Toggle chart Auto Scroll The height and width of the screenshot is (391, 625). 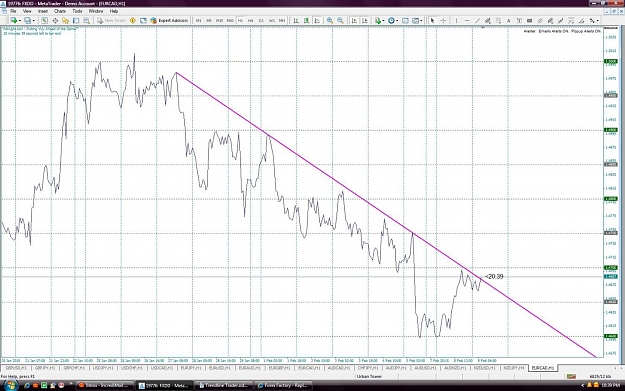[354, 20]
